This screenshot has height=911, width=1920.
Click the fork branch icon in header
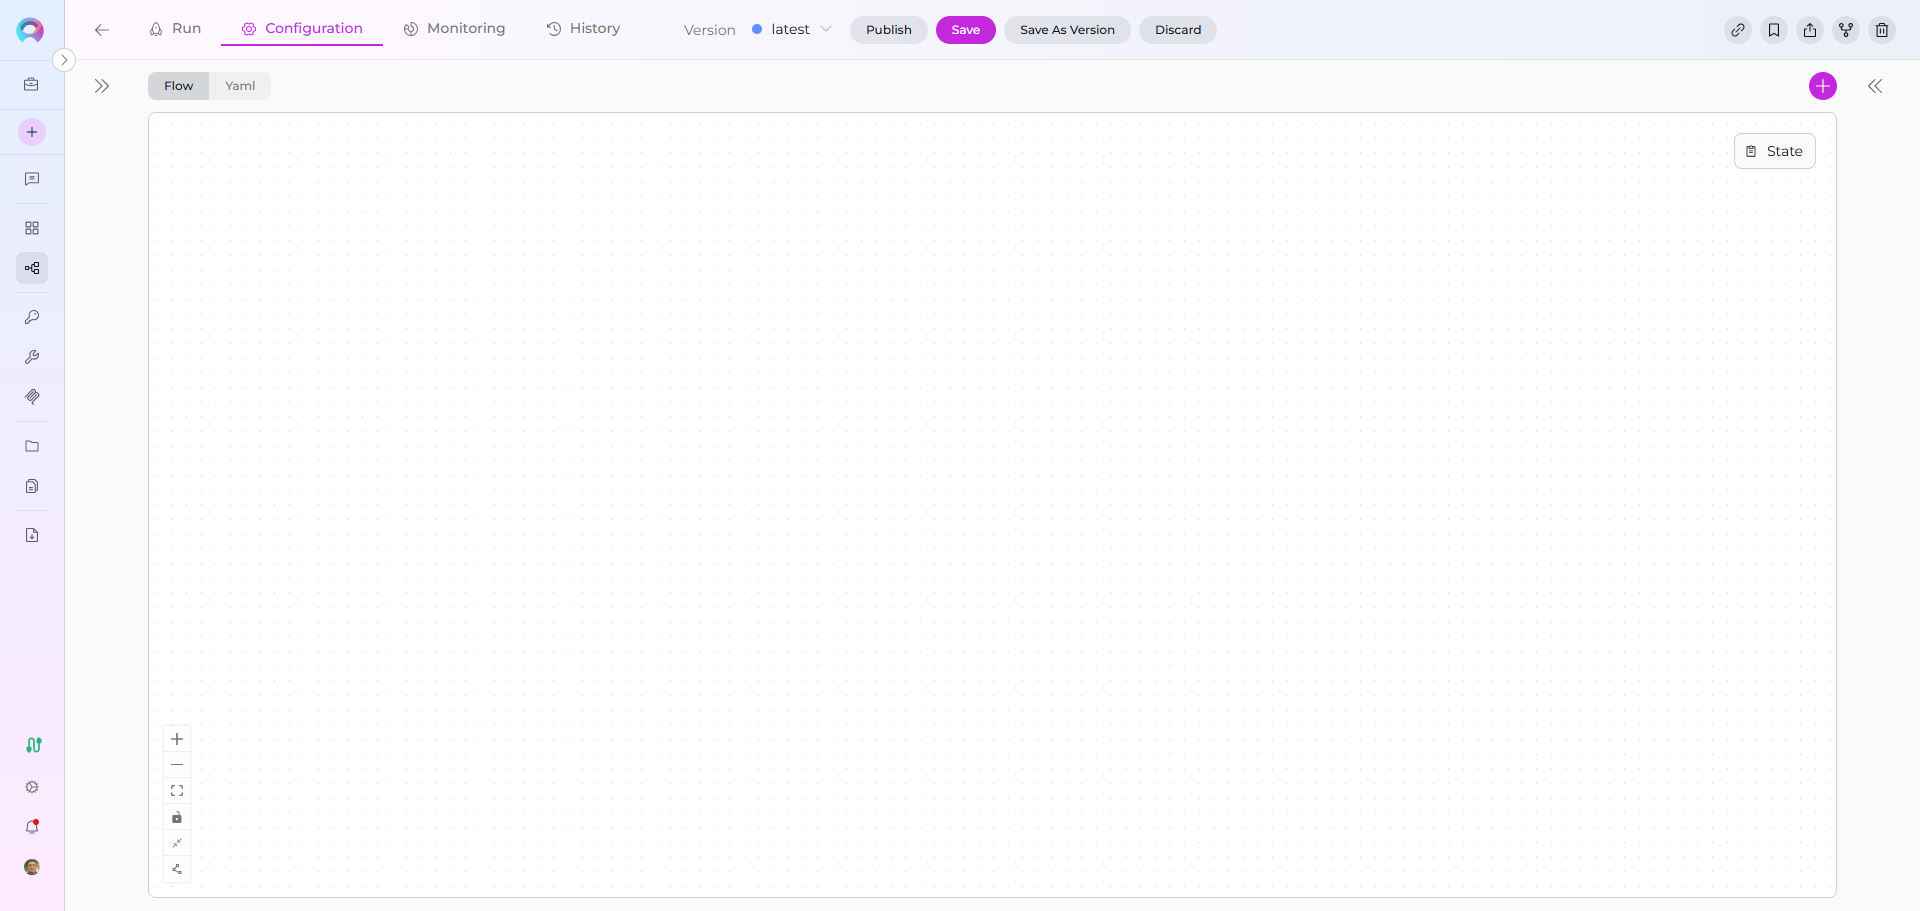click(1846, 30)
